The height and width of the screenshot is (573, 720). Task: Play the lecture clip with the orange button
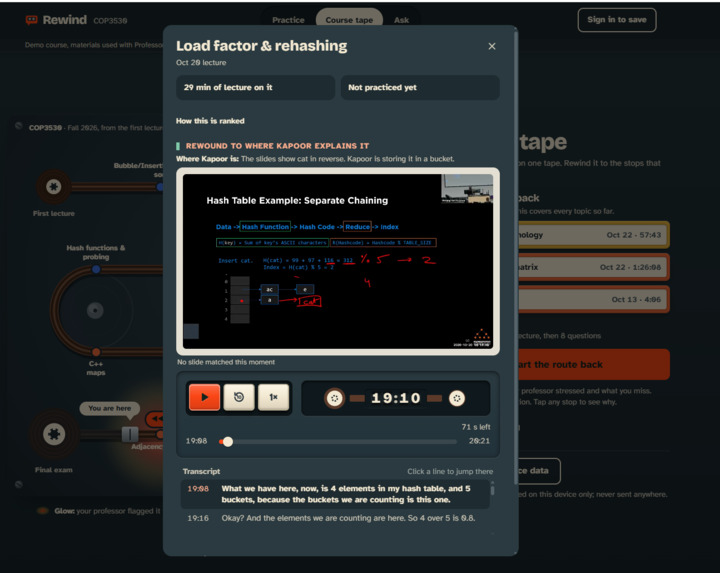click(204, 397)
